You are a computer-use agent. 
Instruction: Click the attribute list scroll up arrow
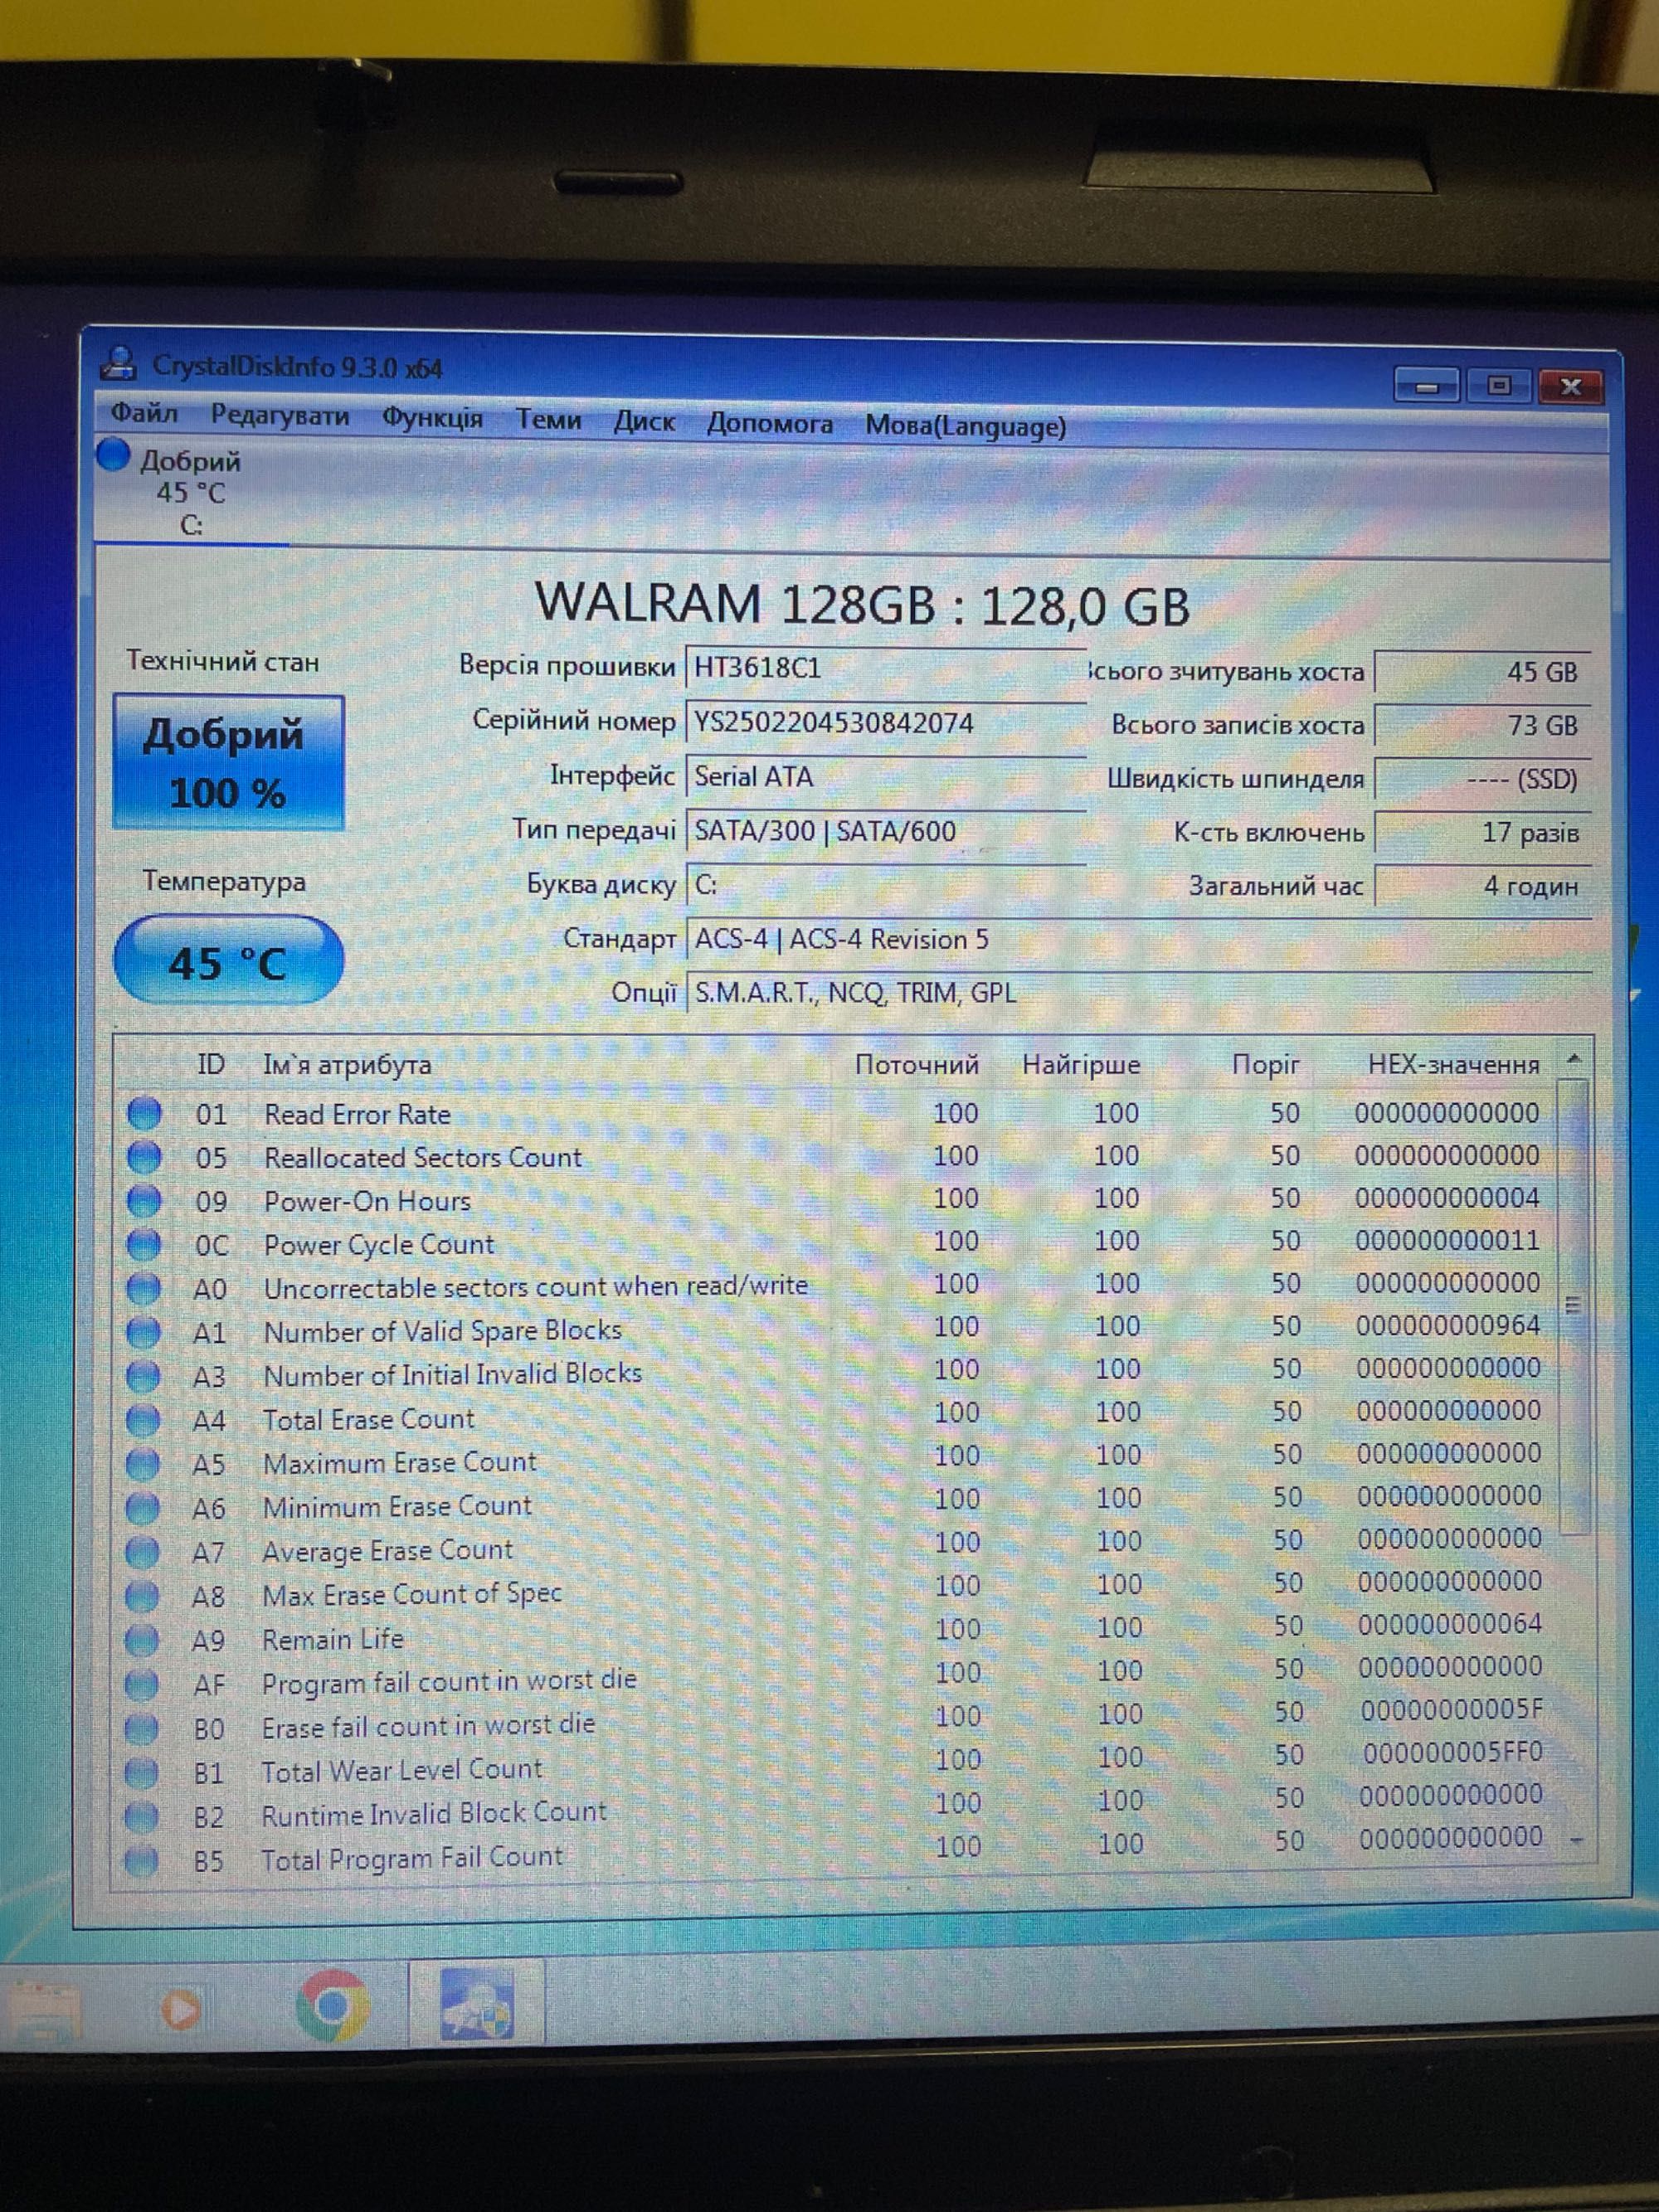(1574, 1058)
